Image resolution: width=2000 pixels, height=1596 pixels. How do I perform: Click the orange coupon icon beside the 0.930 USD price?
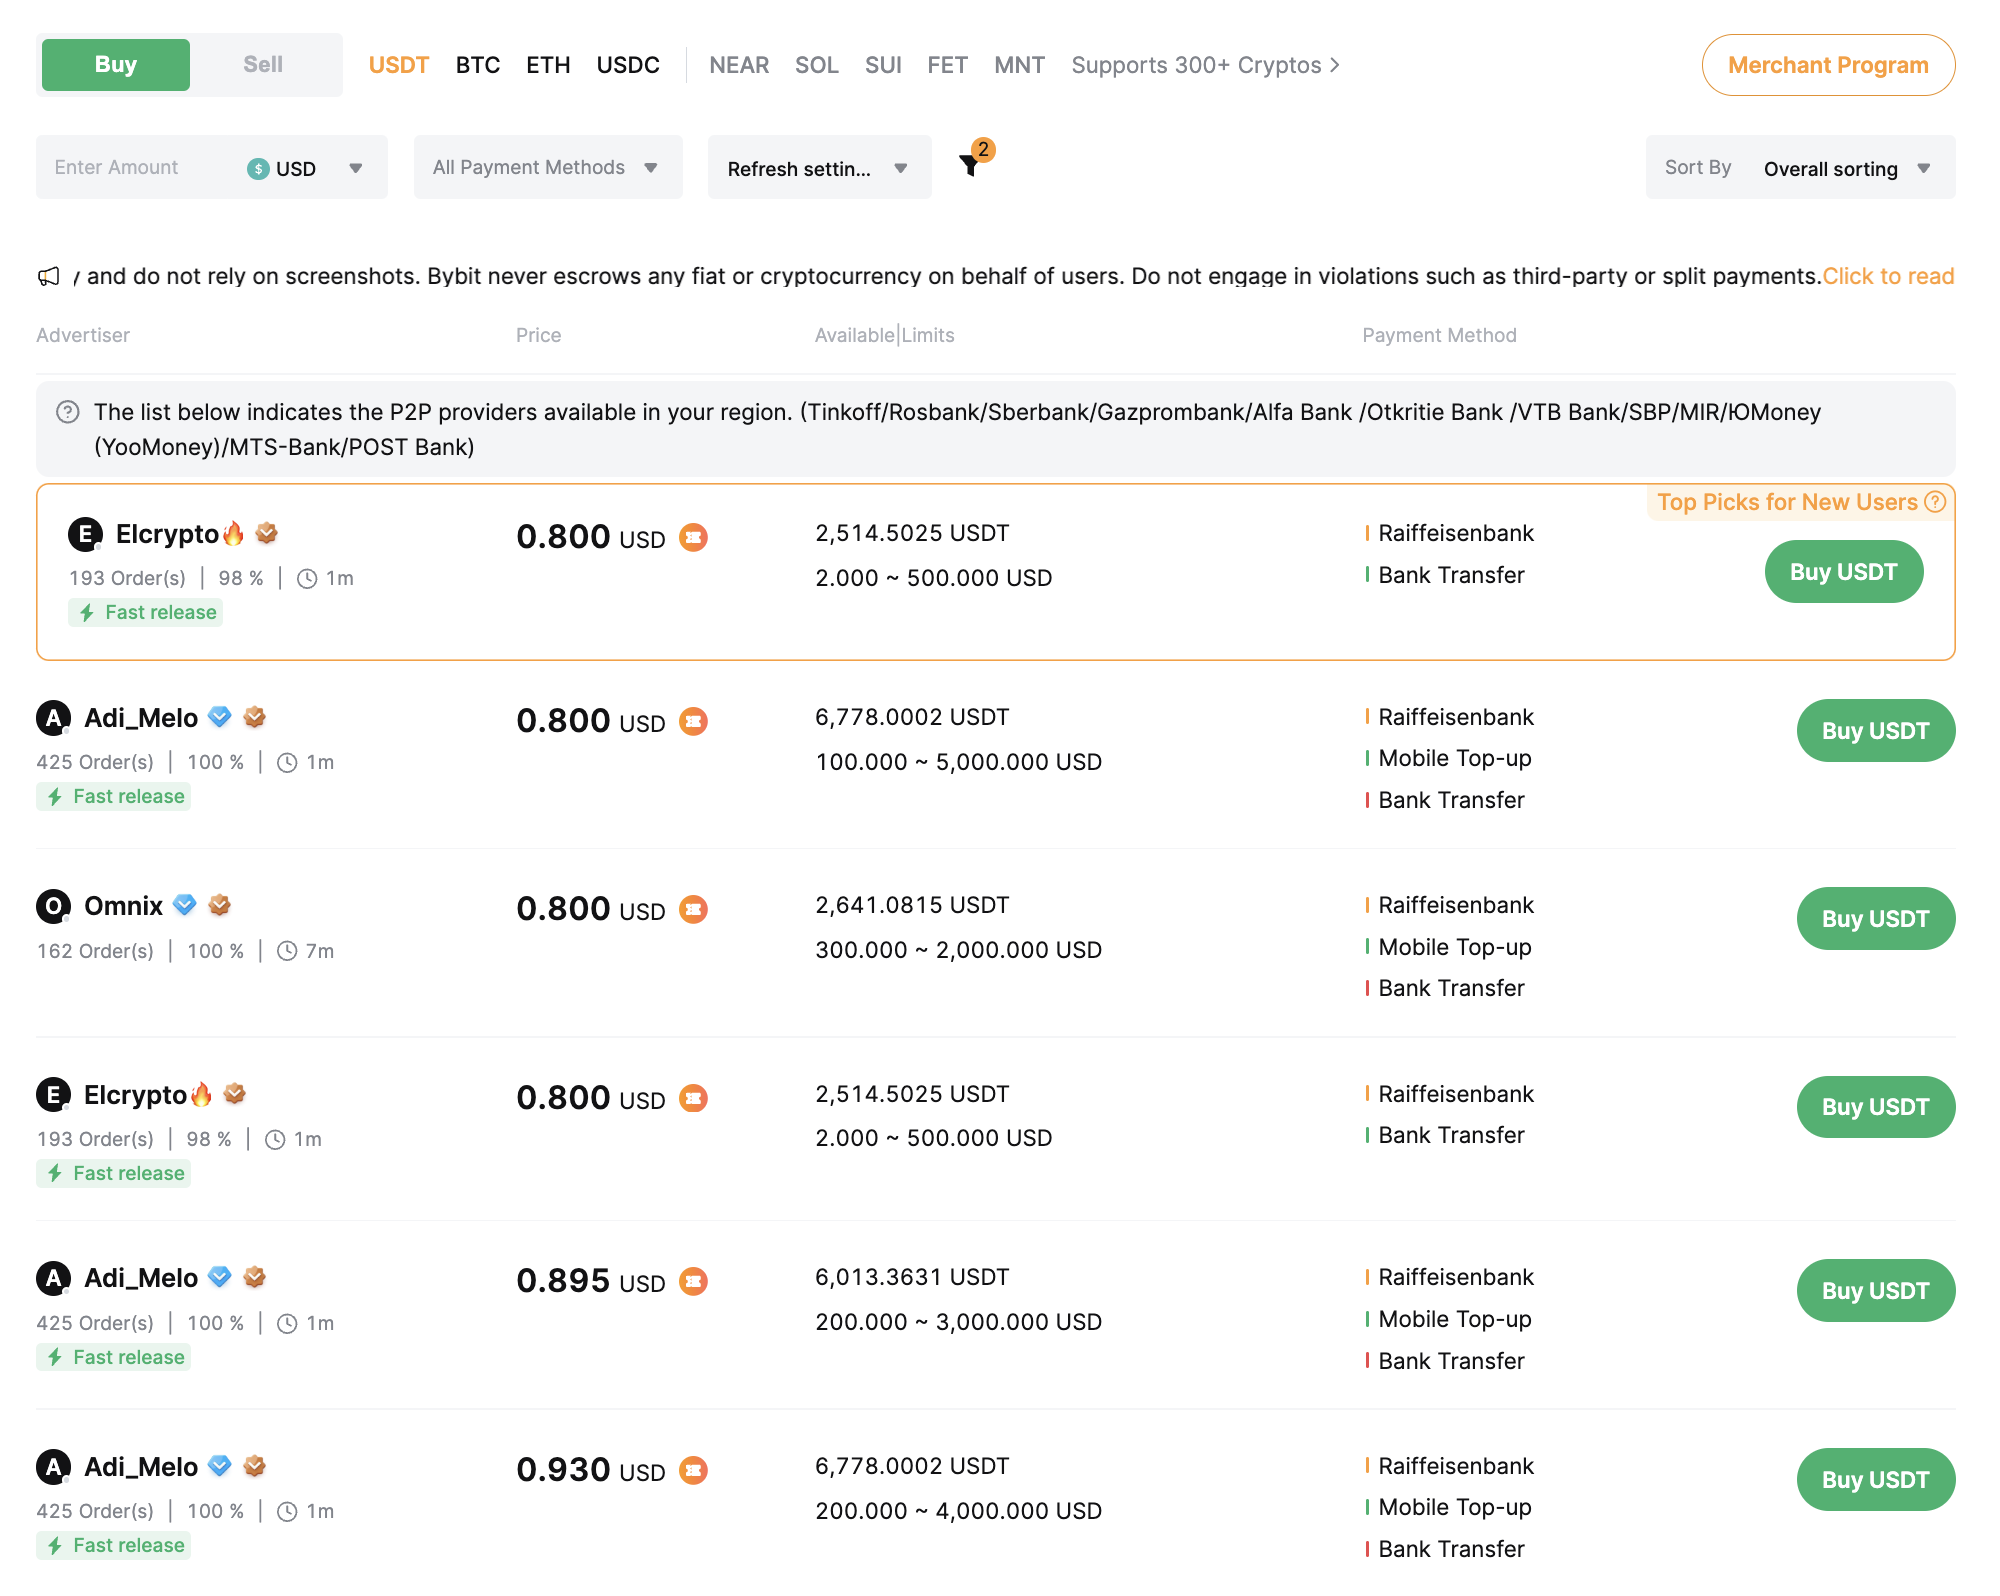(x=693, y=1471)
